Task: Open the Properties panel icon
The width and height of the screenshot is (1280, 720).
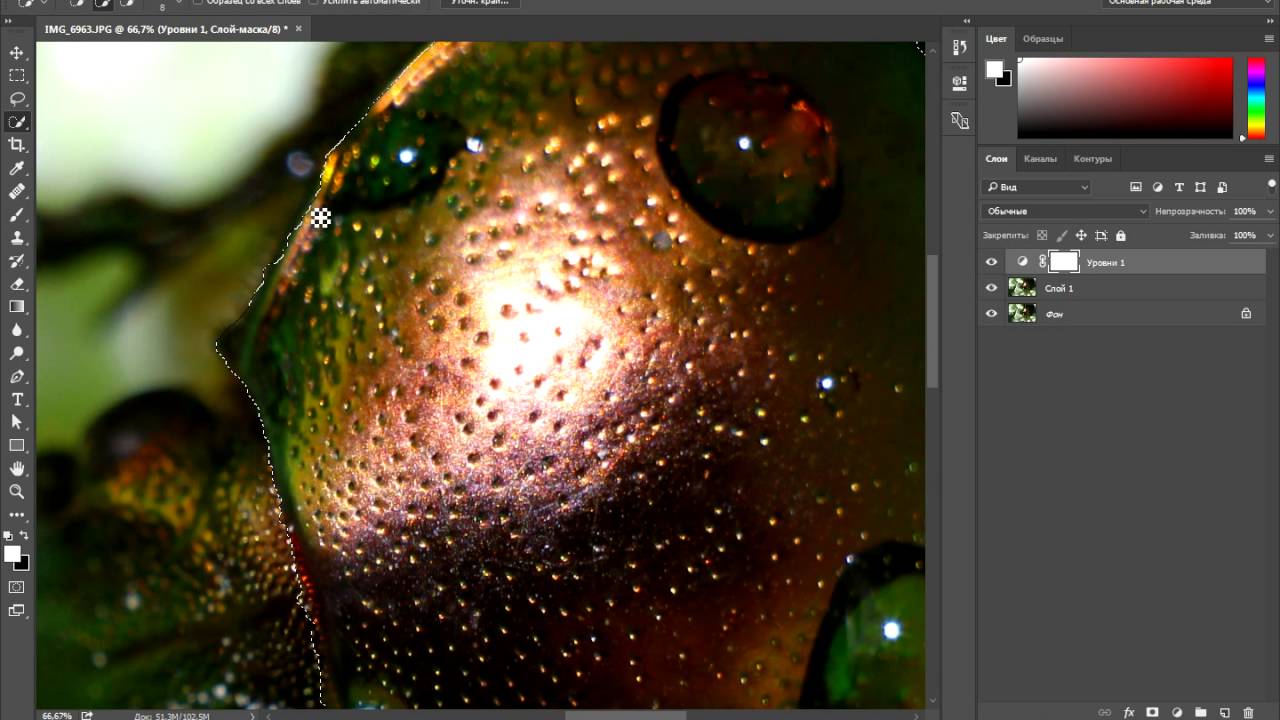Action: (959, 82)
